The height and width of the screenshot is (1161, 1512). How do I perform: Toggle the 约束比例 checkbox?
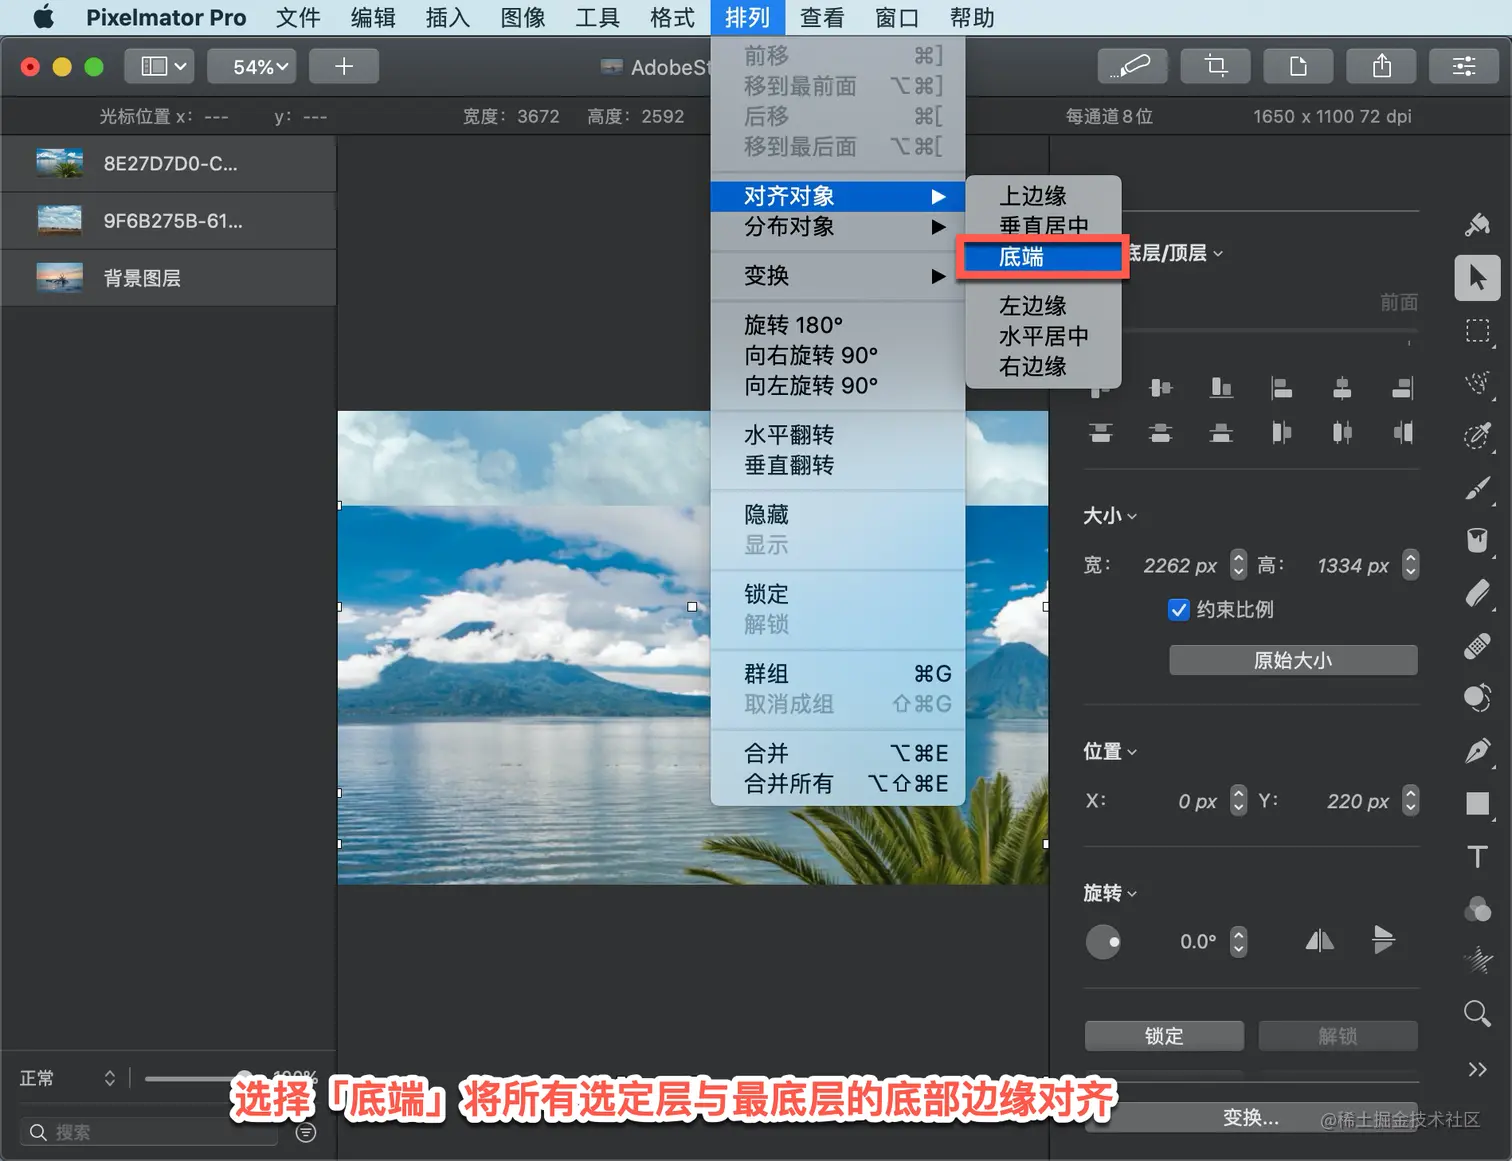(1179, 610)
